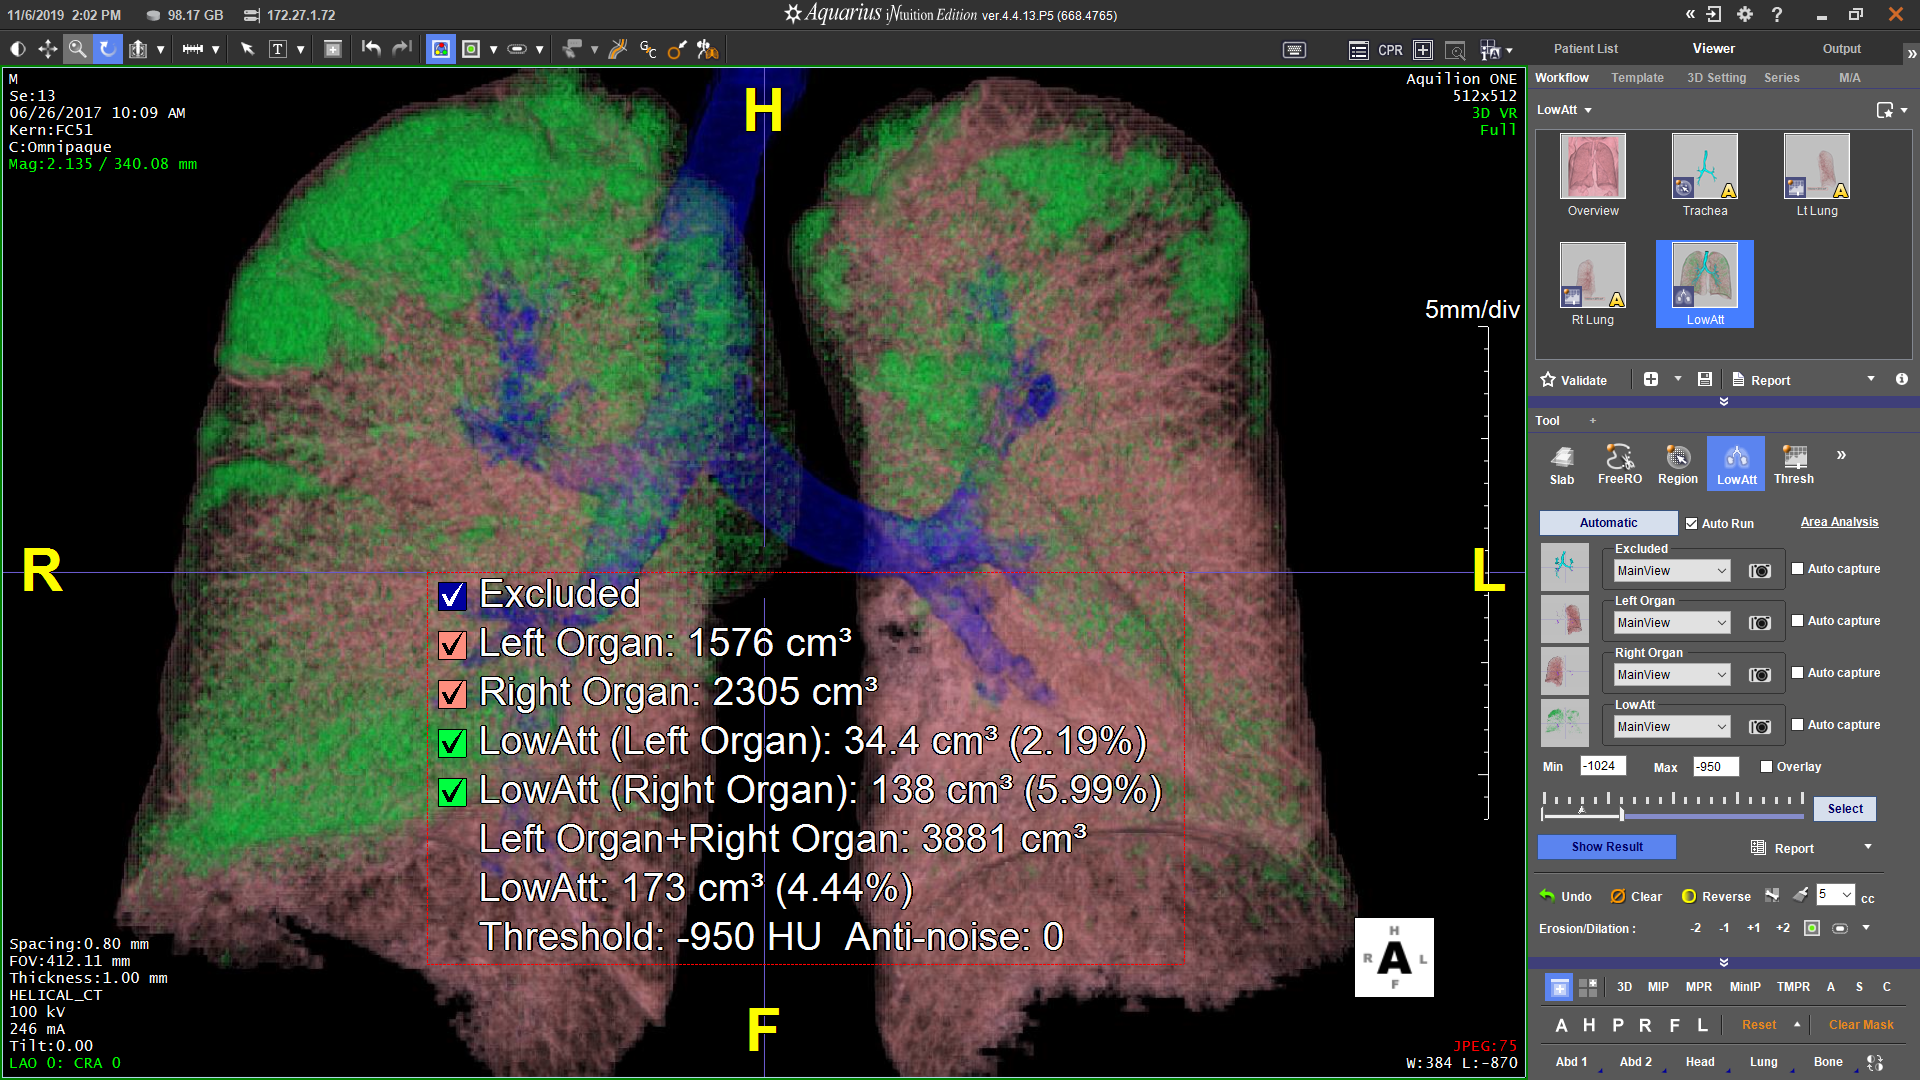This screenshot has height=1080, width=1920.
Task: Switch to the Patient List tab
Action: coord(1586,49)
